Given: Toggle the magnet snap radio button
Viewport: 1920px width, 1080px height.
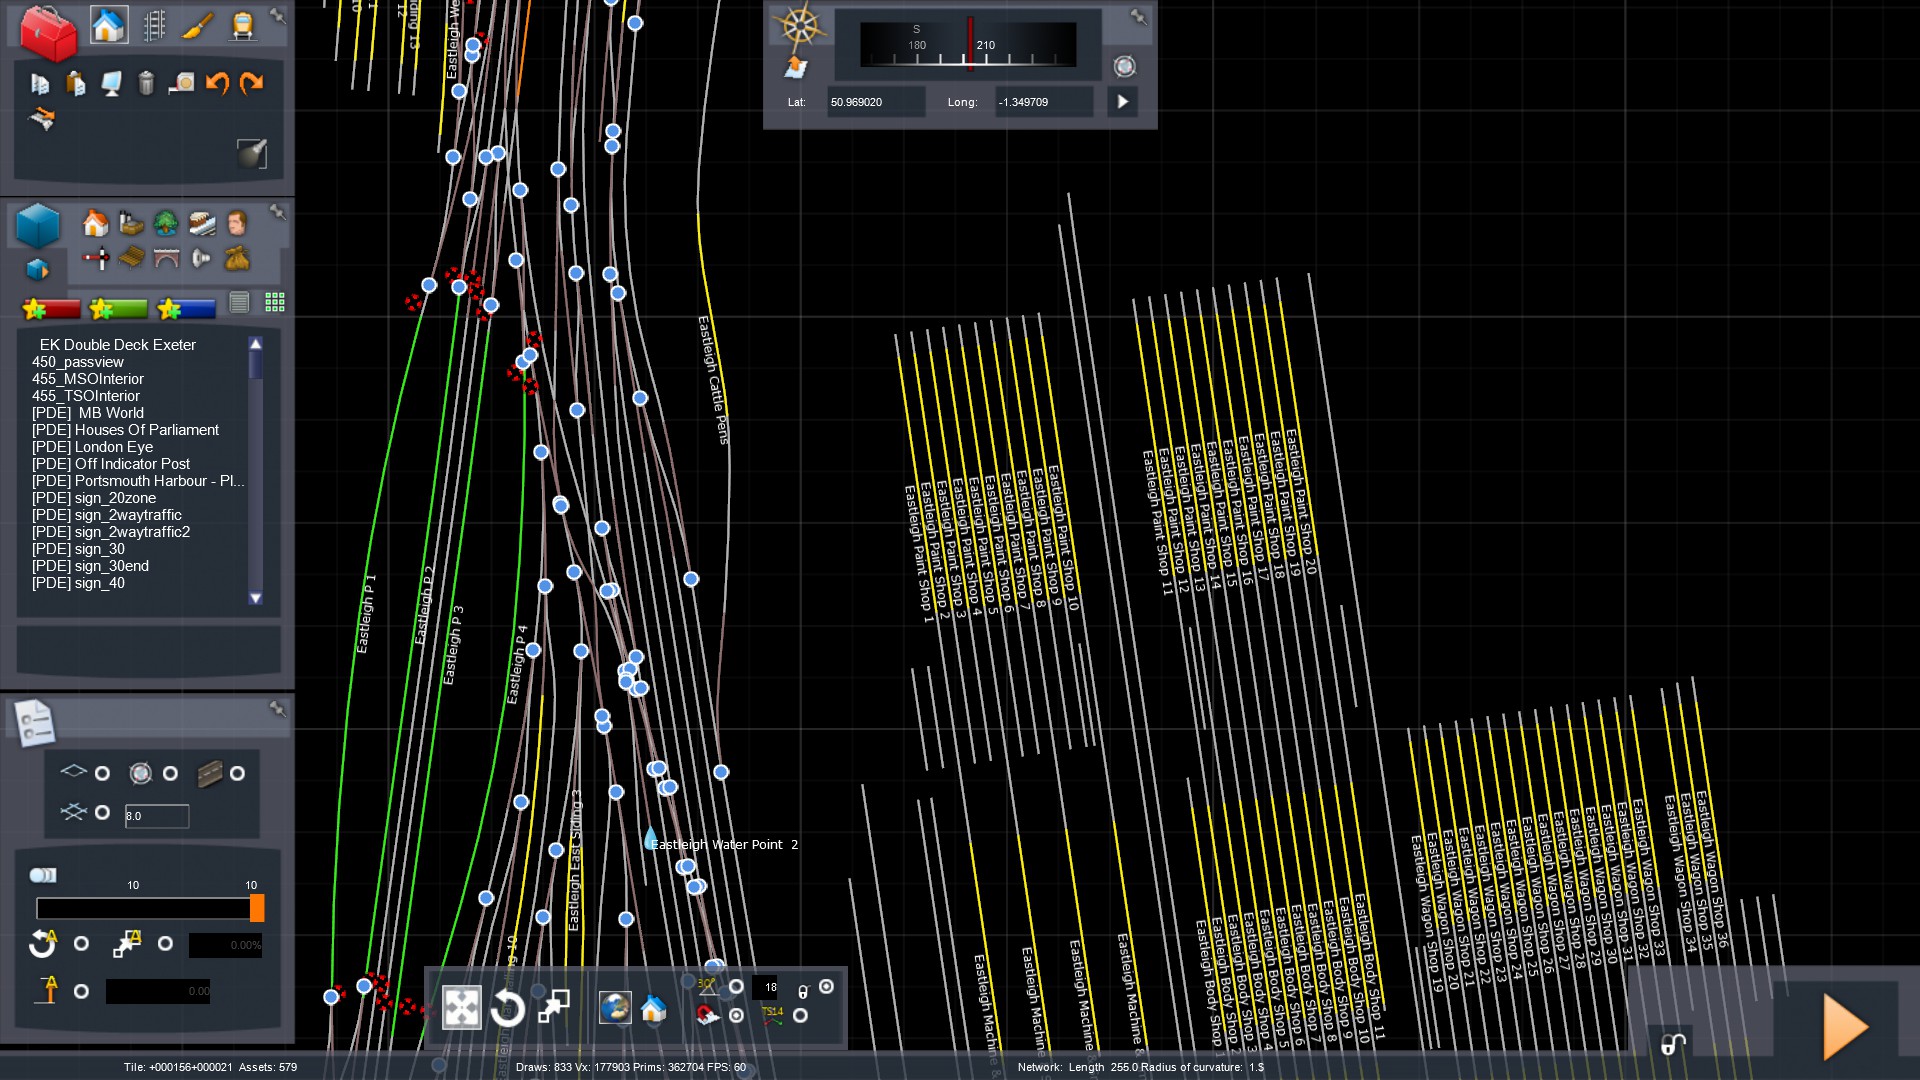Looking at the screenshot, I should pos(737,1015).
